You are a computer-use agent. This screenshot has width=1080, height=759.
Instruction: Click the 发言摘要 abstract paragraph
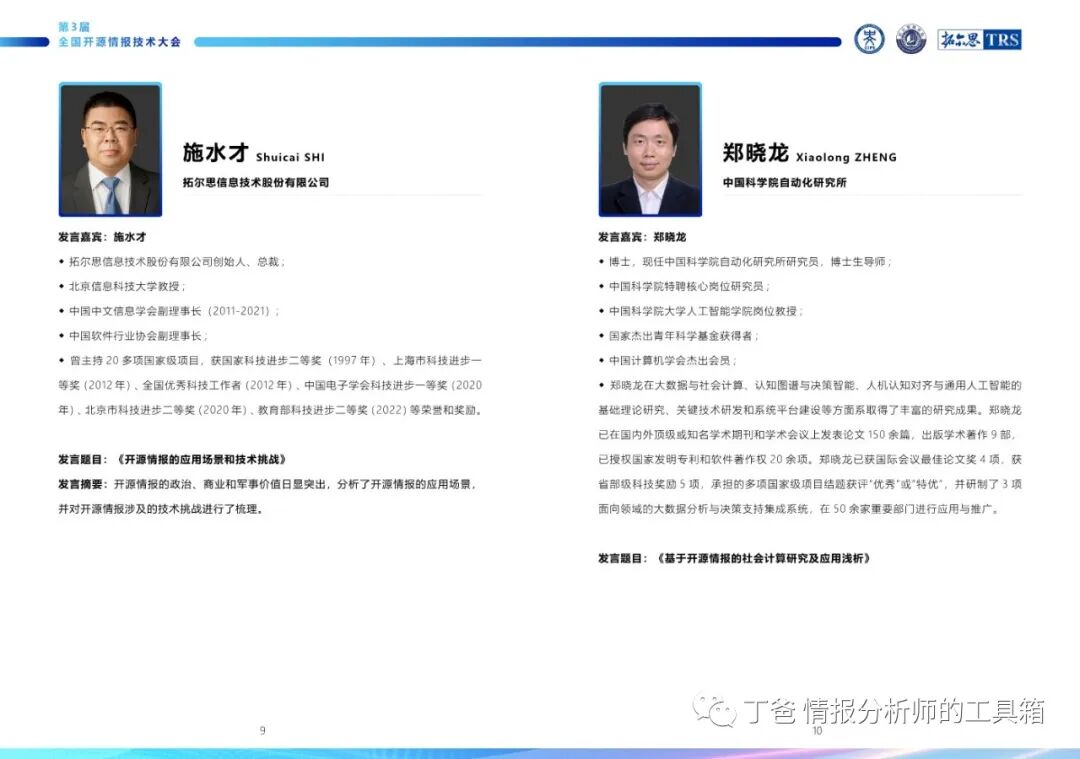267,497
